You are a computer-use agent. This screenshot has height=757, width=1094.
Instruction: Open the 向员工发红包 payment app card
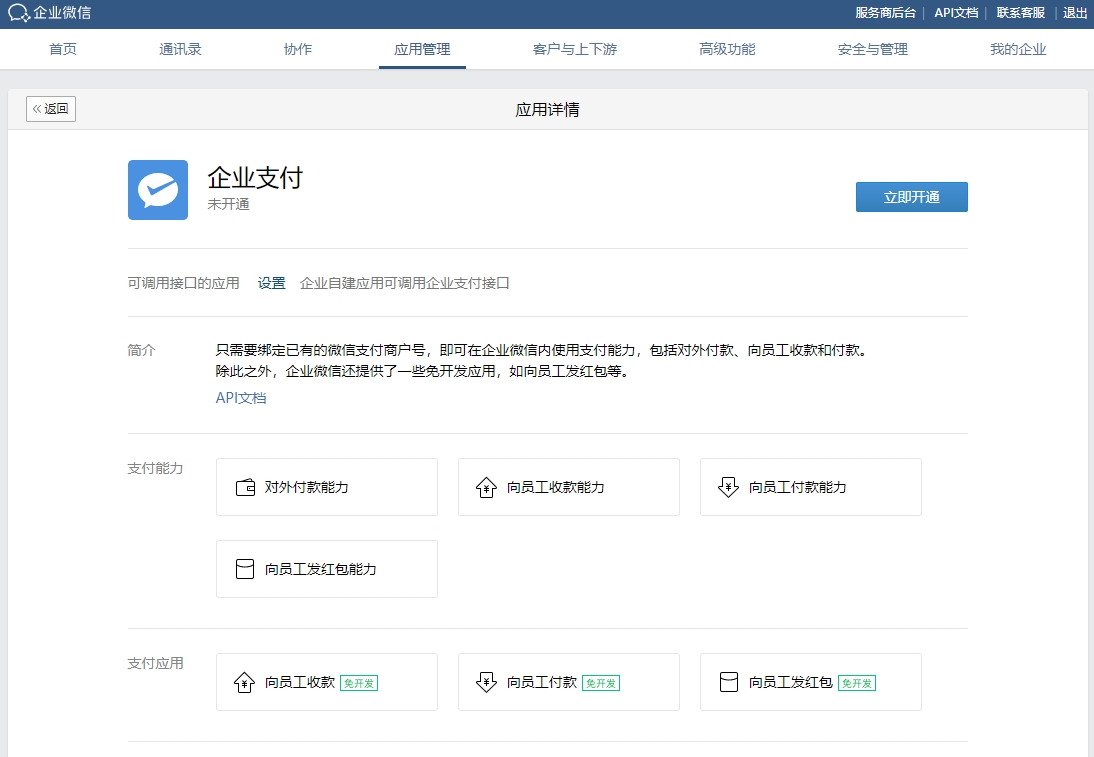811,682
